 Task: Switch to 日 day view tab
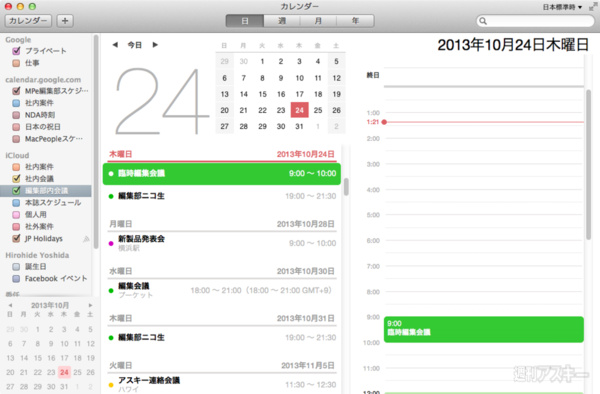245,21
